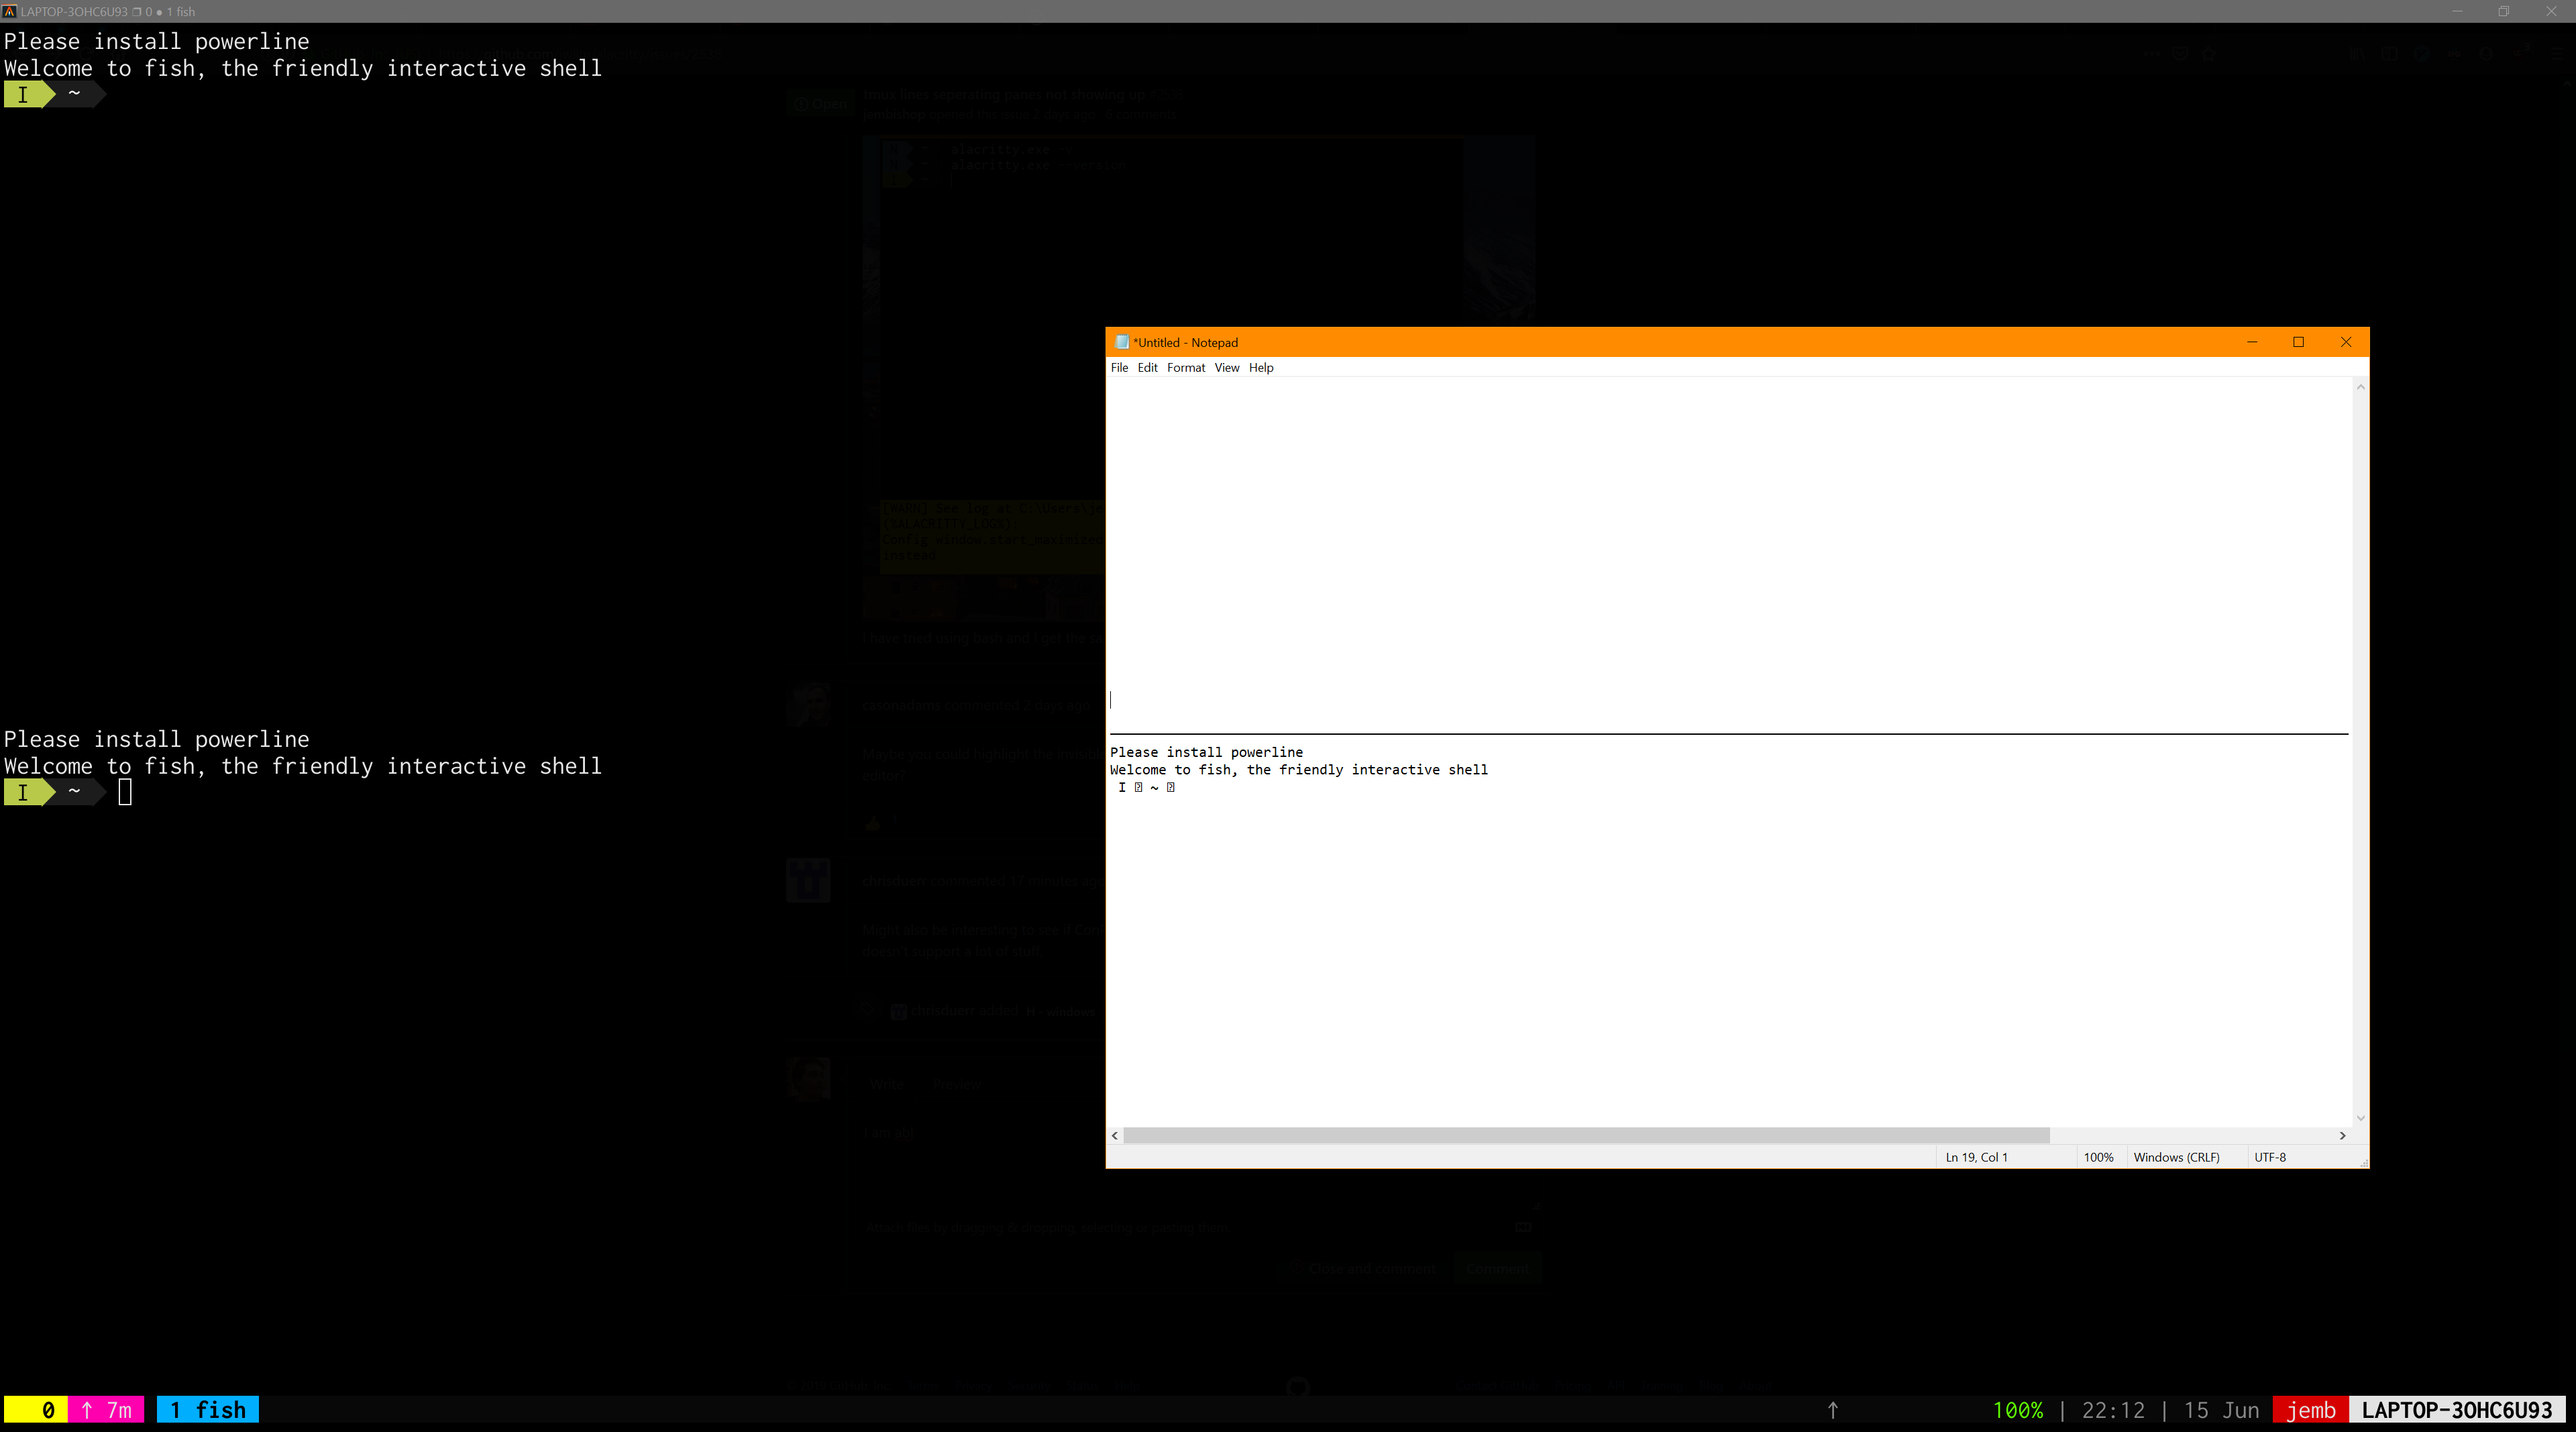Click casonadams profile avatar

click(x=809, y=705)
